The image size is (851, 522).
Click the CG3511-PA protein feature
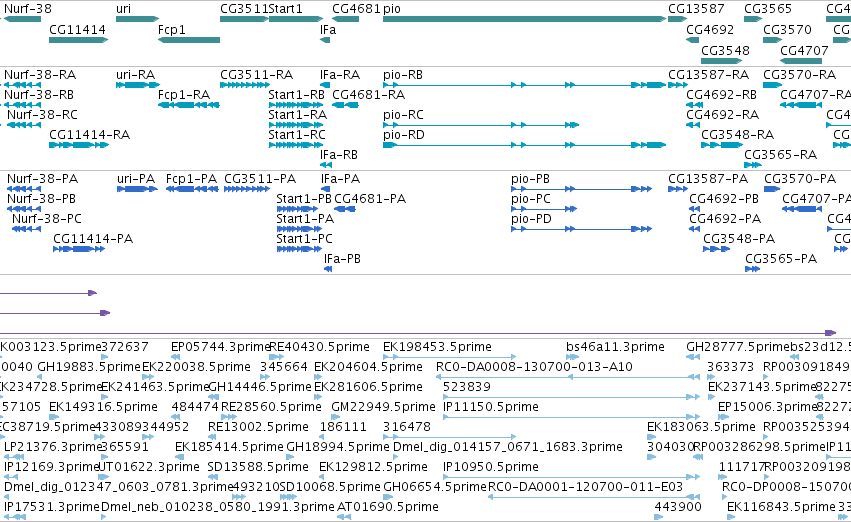coord(247,189)
